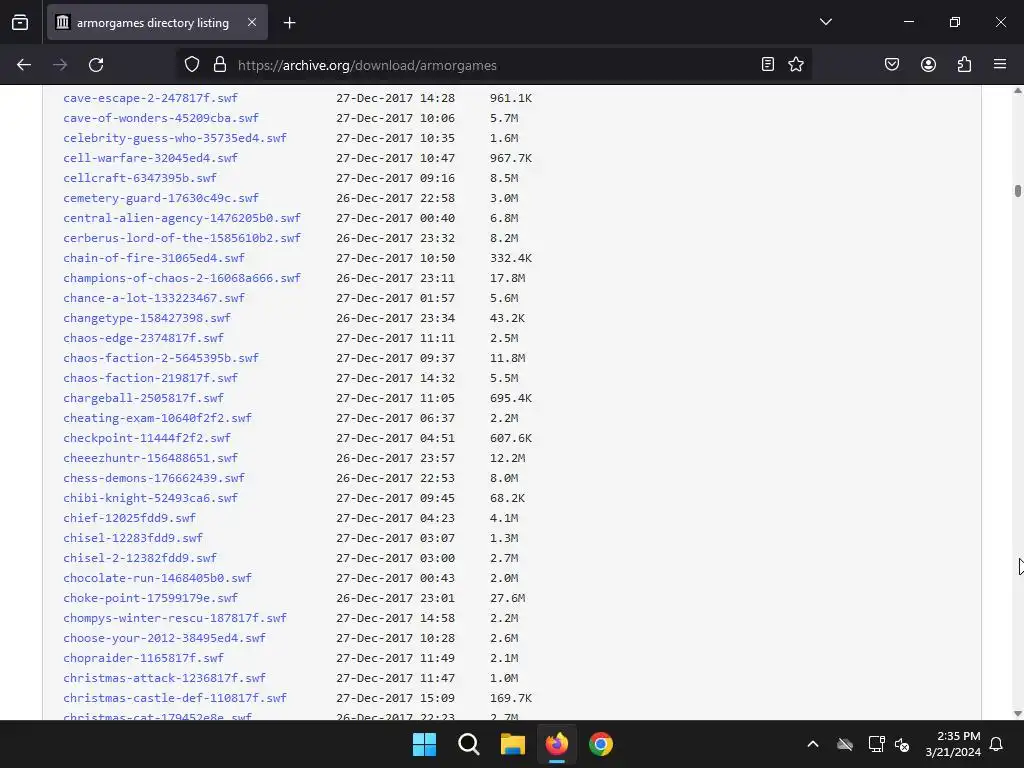1024x768 pixels.
Task: Open champions-of-chaos-2-16068a666.swf link
Action: click(x=182, y=278)
